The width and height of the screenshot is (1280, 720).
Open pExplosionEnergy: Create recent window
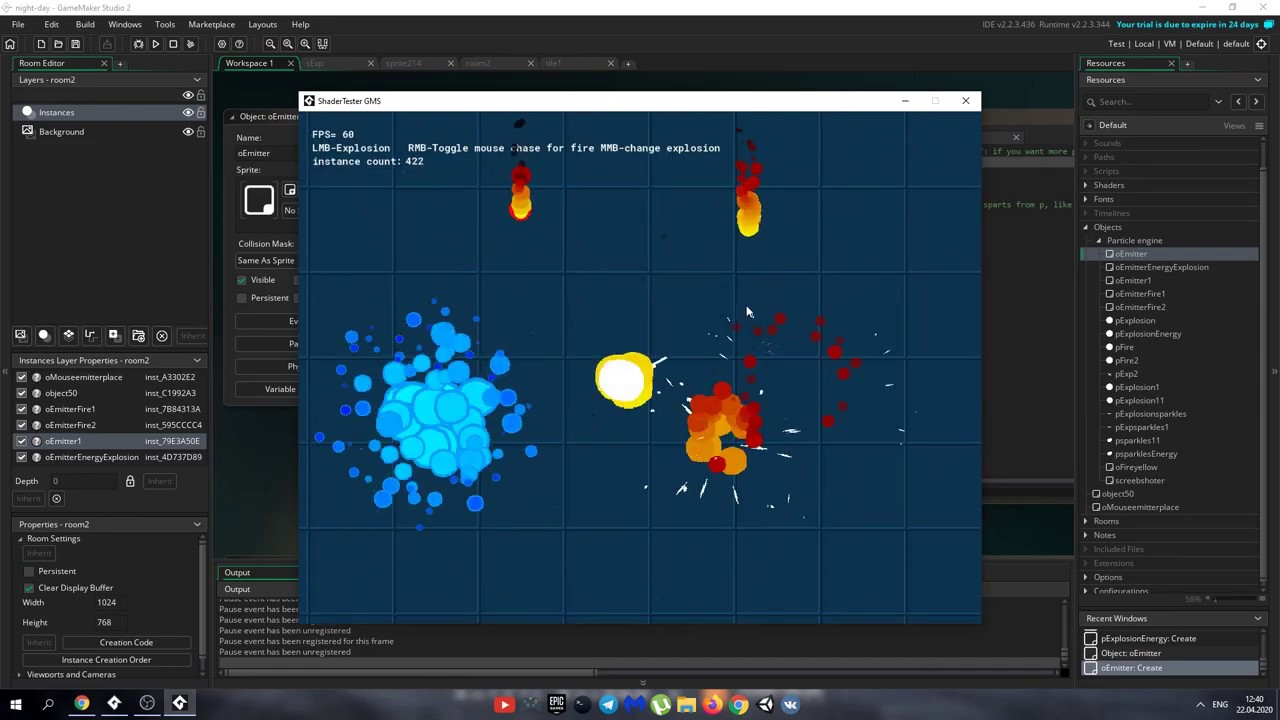[x=1148, y=639]
